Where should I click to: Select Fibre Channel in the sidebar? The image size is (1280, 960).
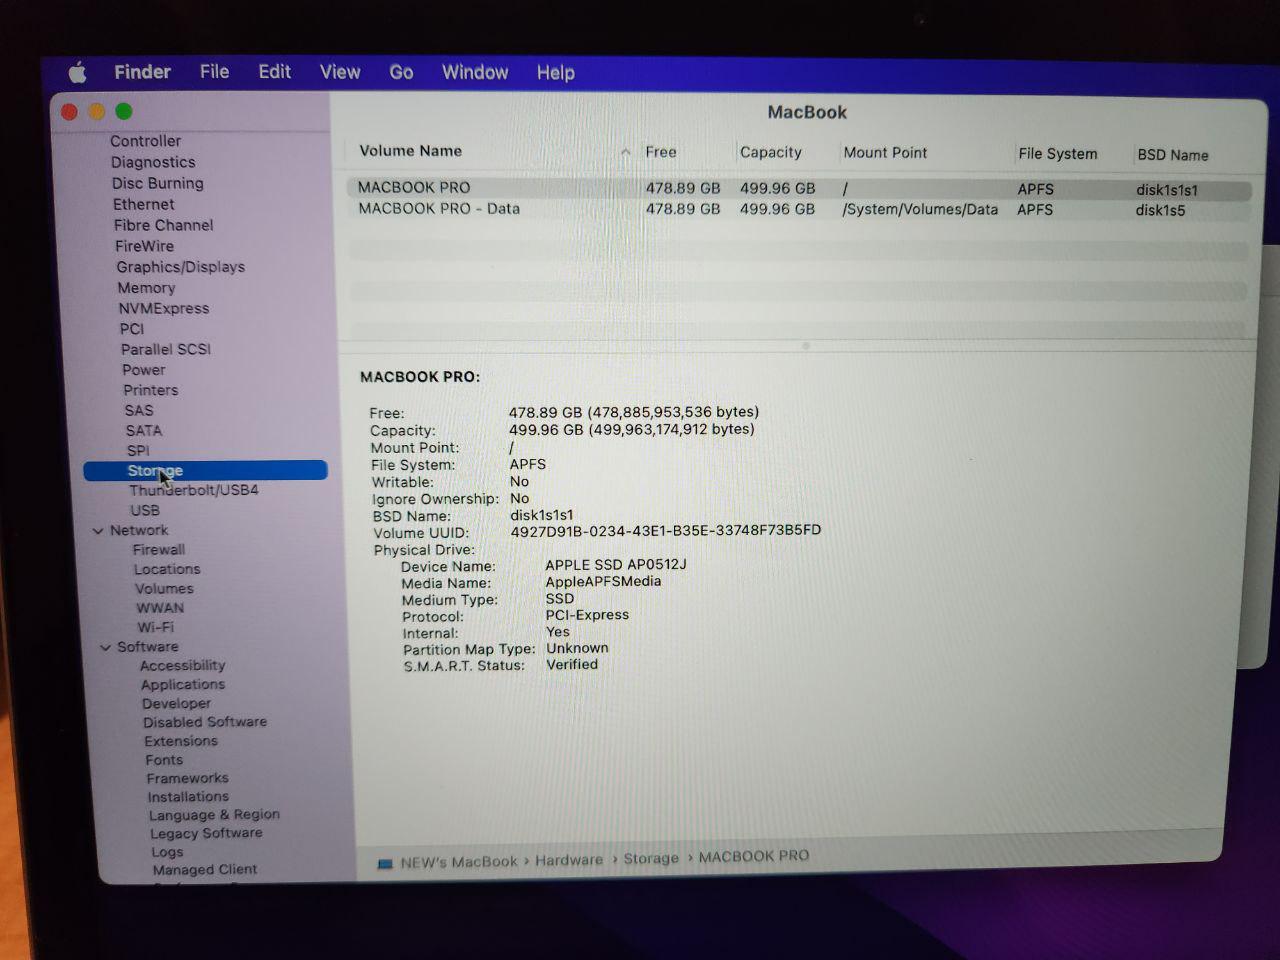point(163,225)
